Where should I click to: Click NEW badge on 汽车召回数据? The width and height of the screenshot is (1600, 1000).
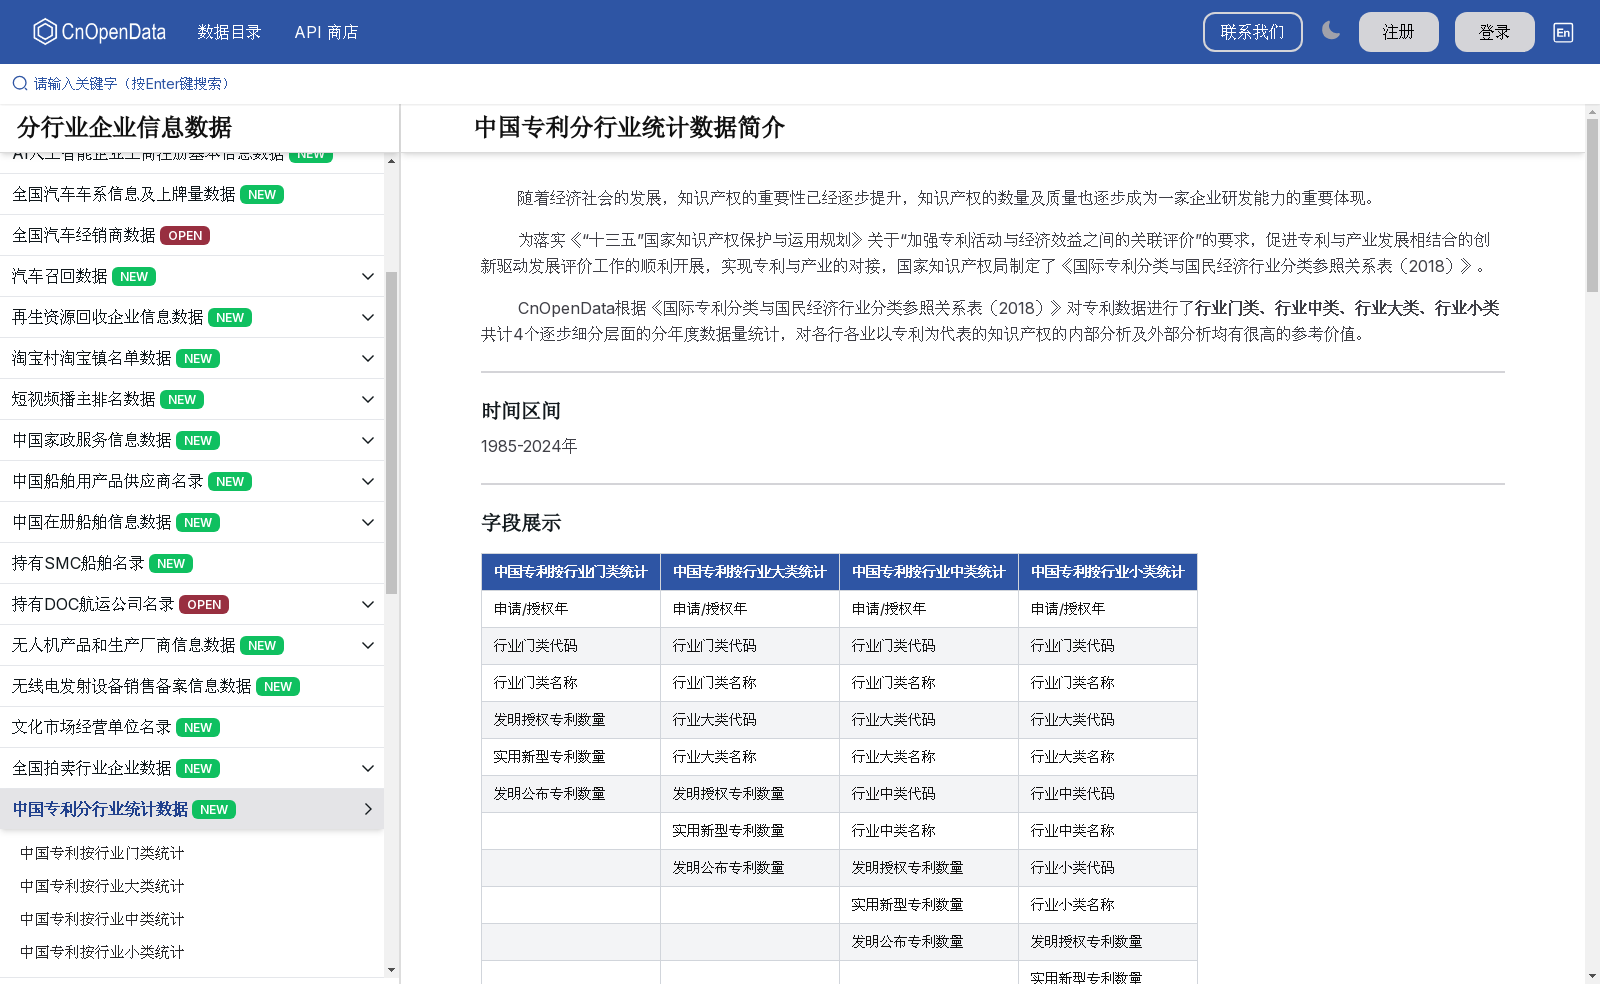pos(134,277)
